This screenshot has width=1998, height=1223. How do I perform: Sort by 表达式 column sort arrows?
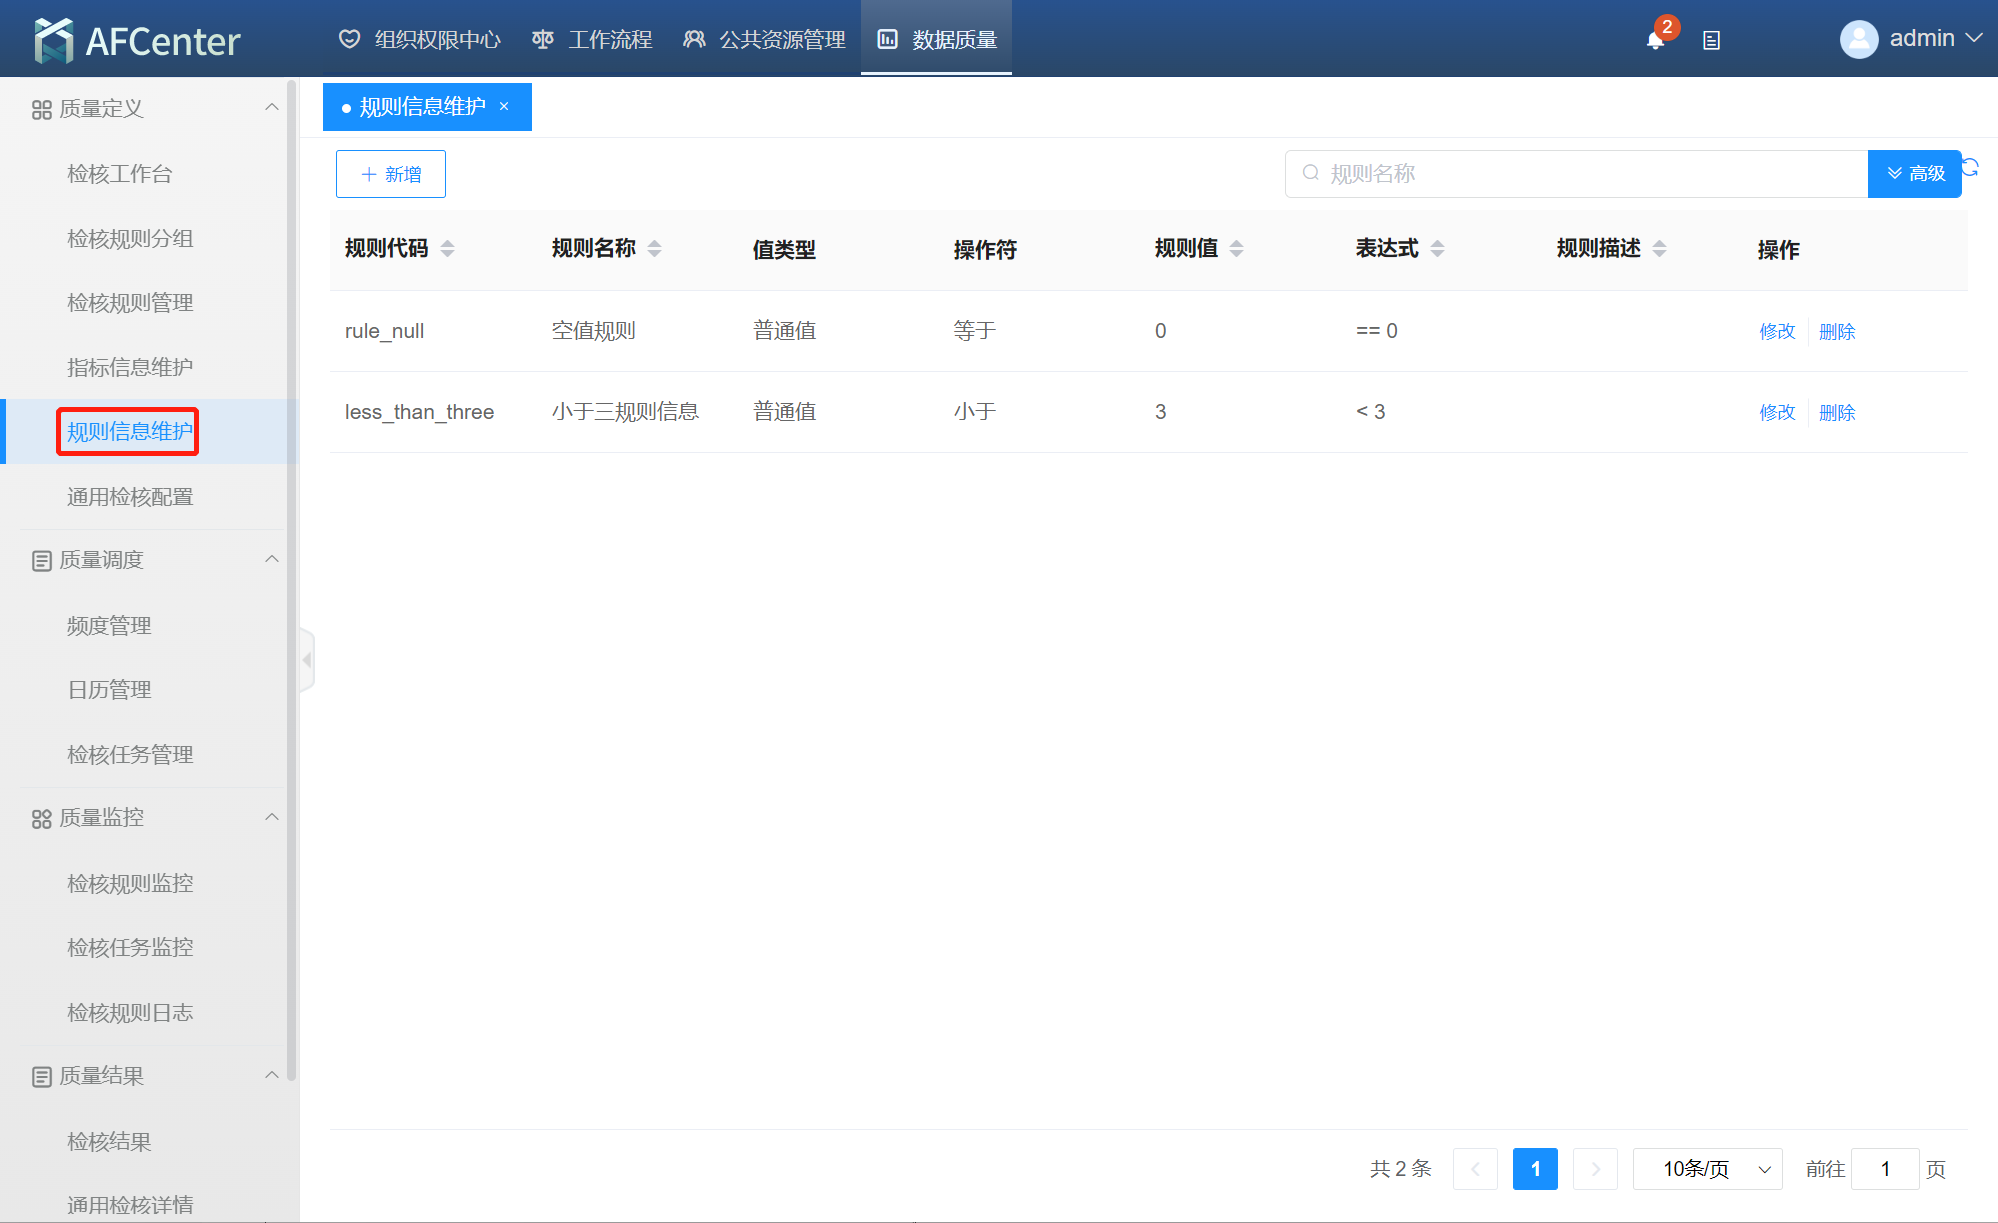[1437, 249]
